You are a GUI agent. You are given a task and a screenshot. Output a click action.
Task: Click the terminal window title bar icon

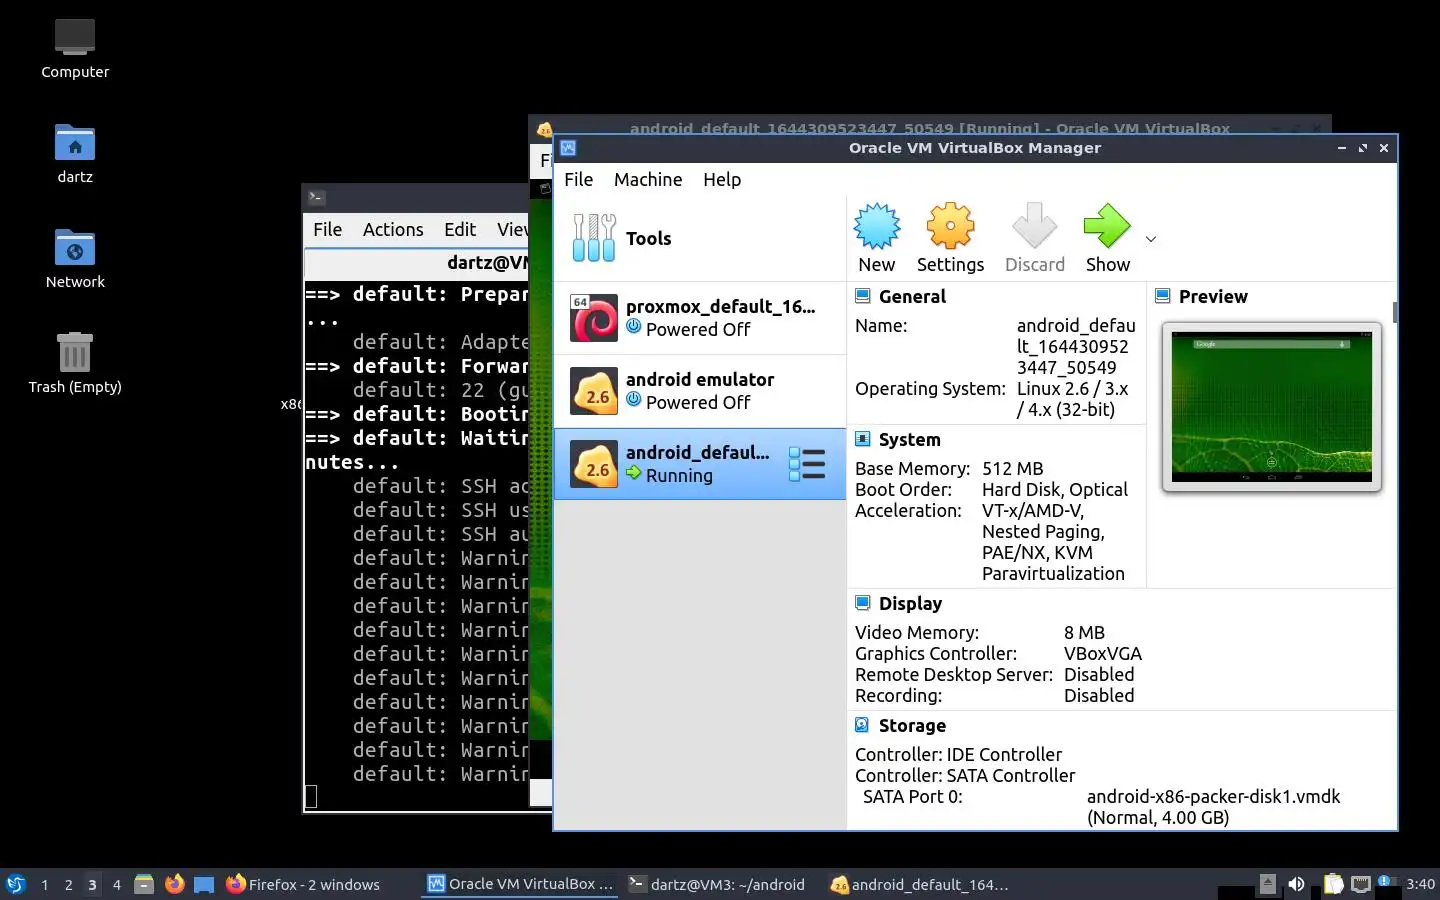pyautogui.click(x=316, y=197)
